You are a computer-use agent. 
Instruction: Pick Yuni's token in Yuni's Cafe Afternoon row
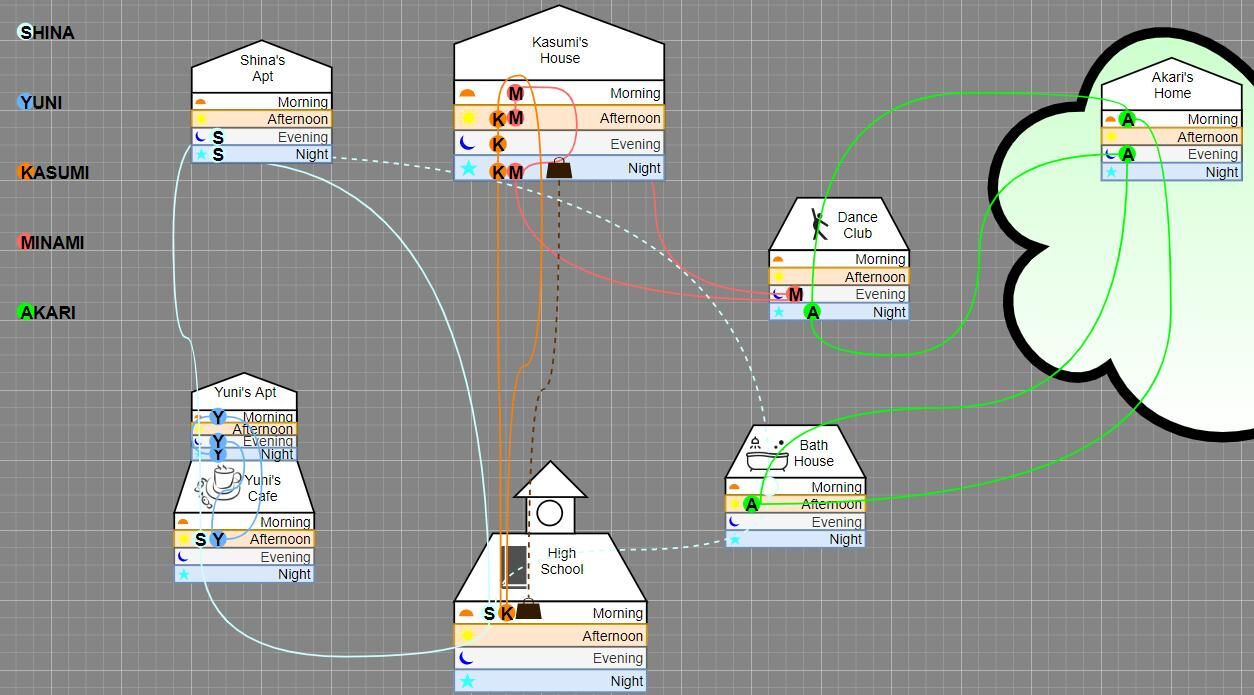coord(218,539)
